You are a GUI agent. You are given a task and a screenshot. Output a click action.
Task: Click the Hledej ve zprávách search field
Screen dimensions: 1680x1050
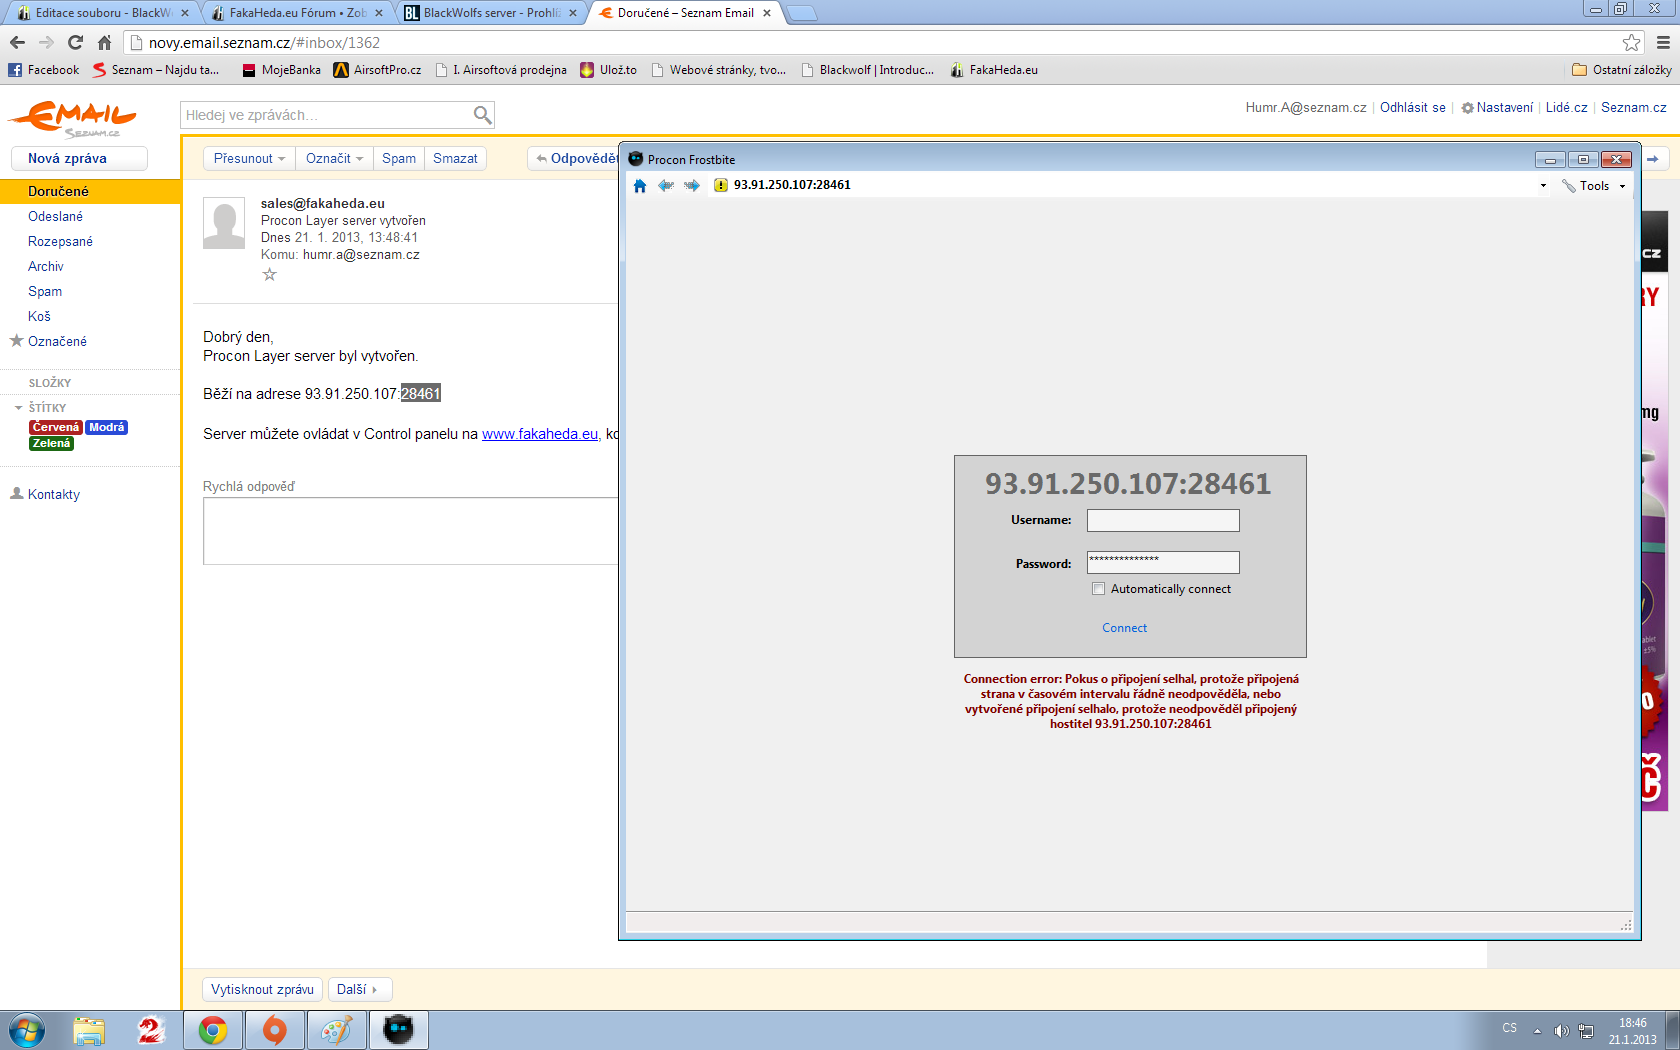coord(326,115)
